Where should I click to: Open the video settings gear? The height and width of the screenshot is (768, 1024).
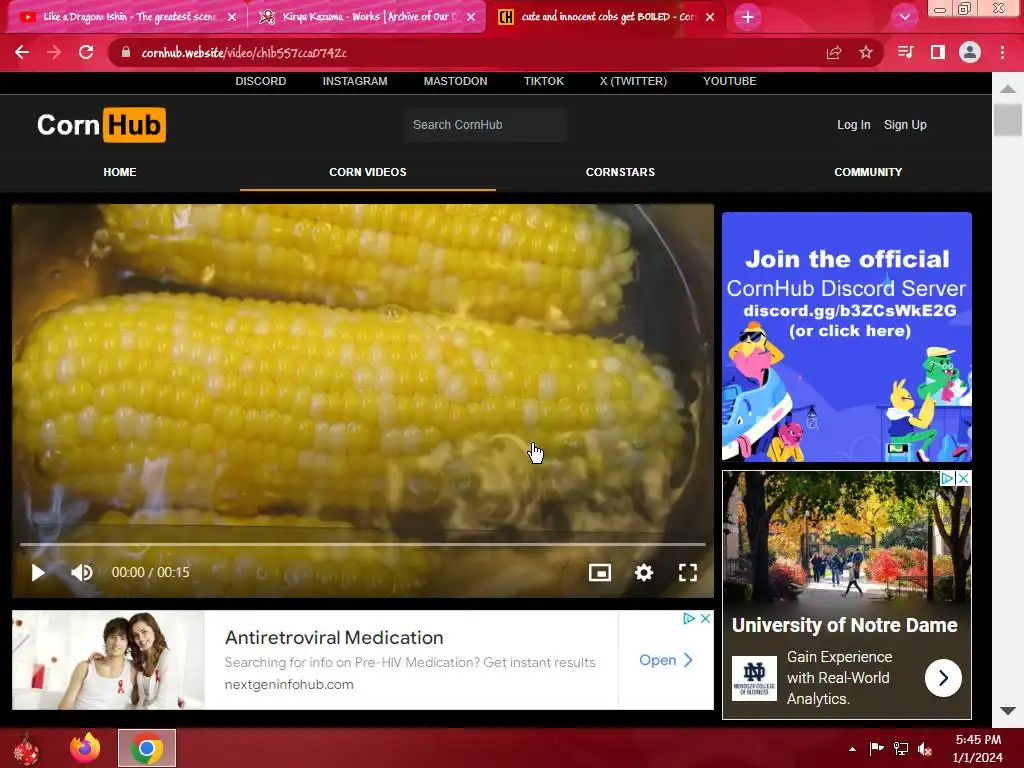tap(644, 573)
